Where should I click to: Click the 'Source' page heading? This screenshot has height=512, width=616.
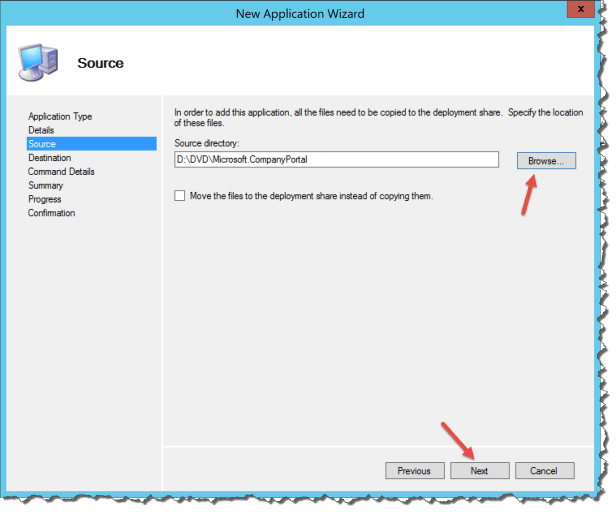pyautogui.click(x=101, y=63)
